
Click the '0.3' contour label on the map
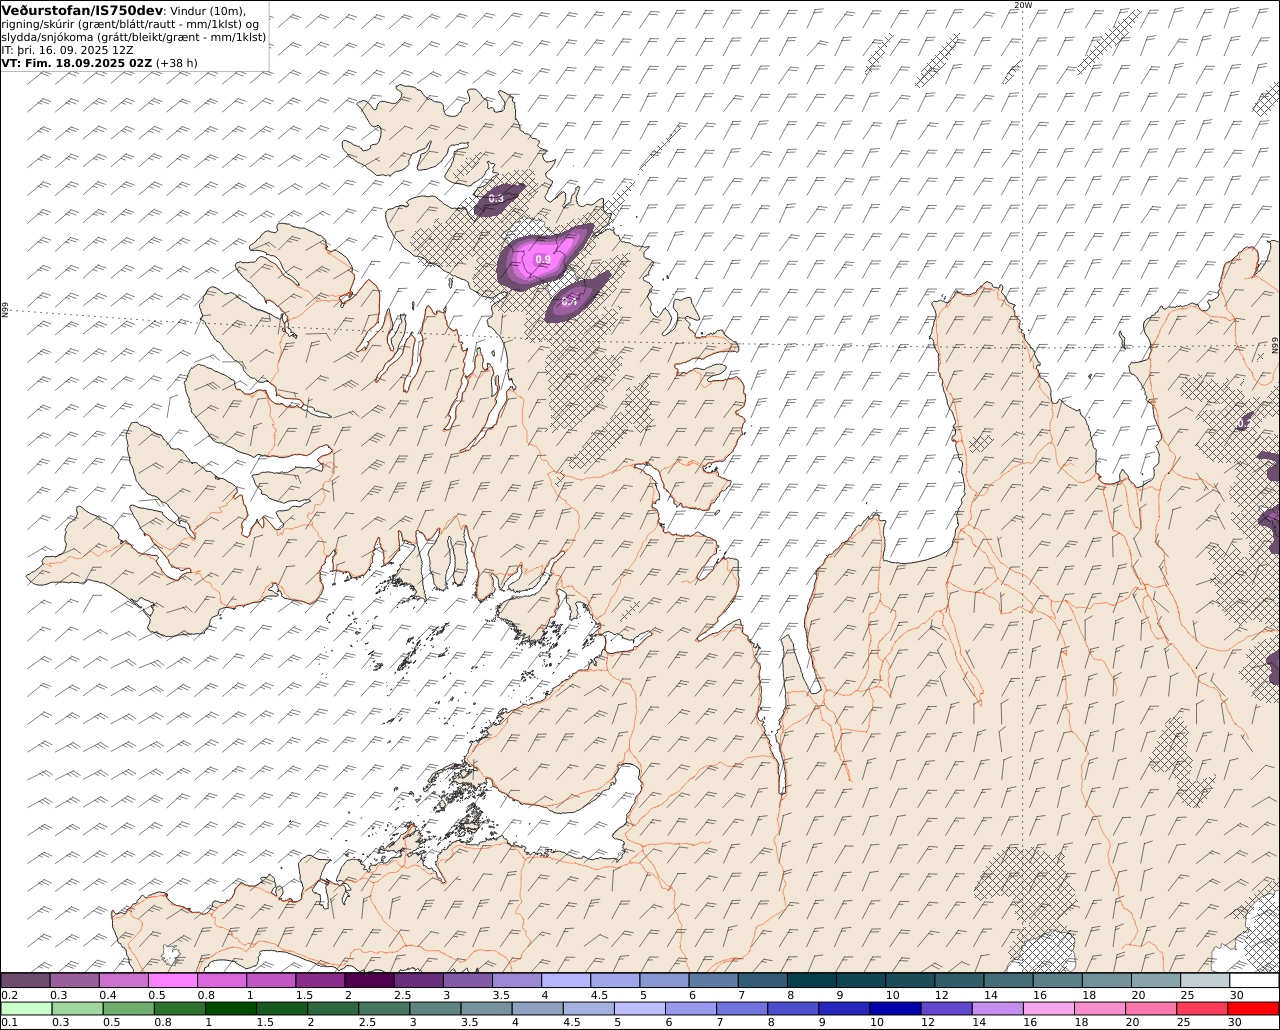pyautogui.click(x=496, y=199)
